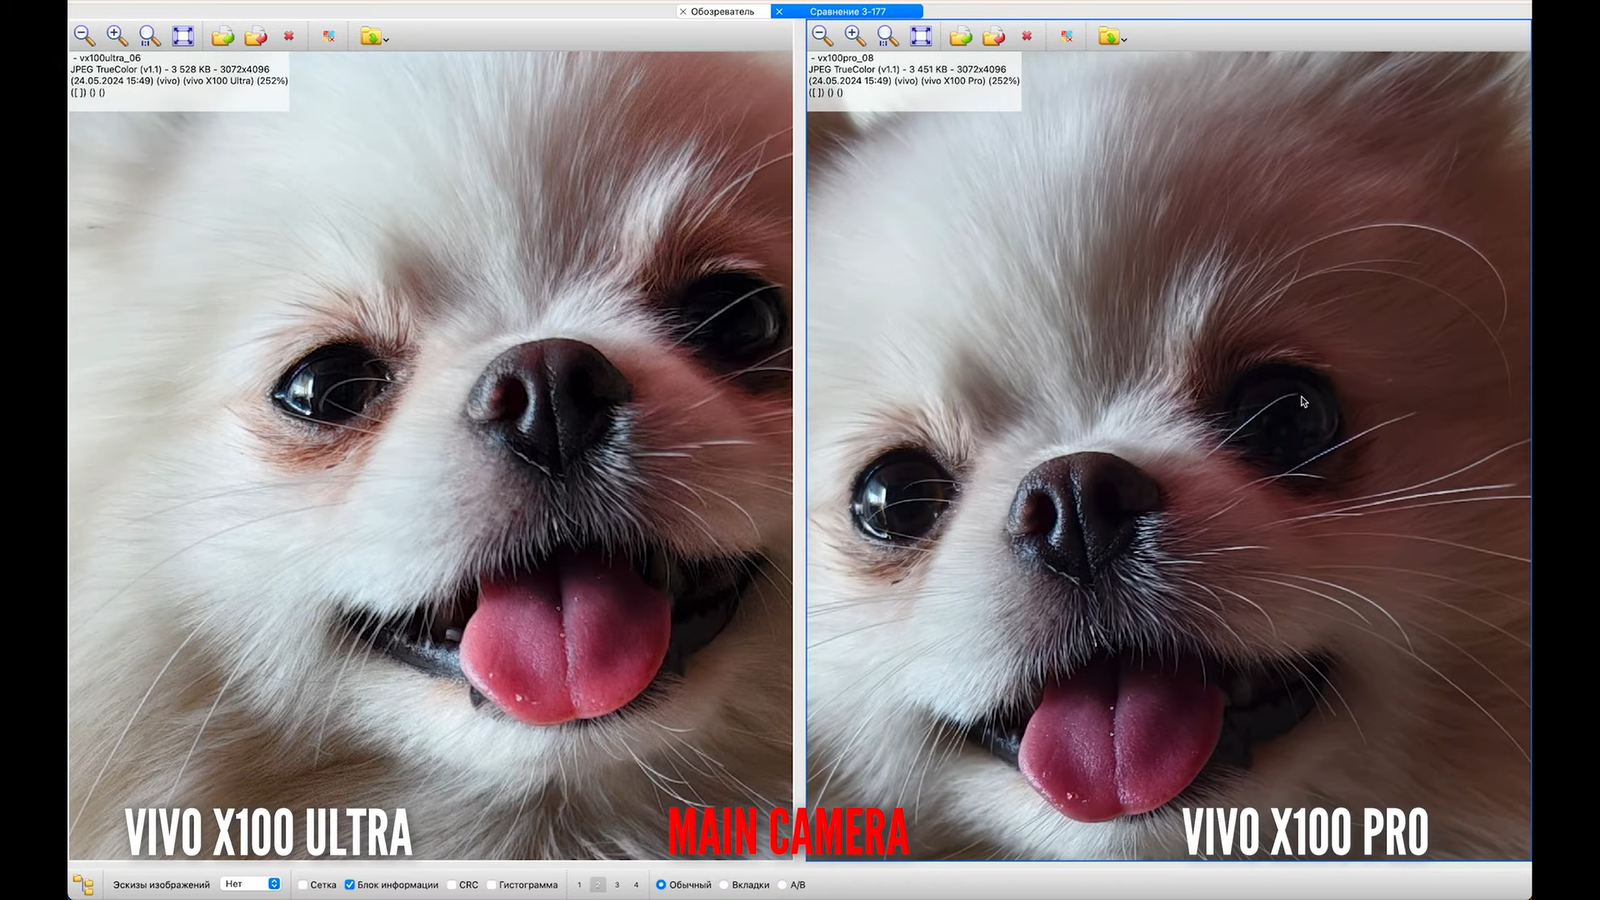This screenshot has height=900, width=1600.
Task: Open previous file in right pane
Action: [x=960, y=36]
